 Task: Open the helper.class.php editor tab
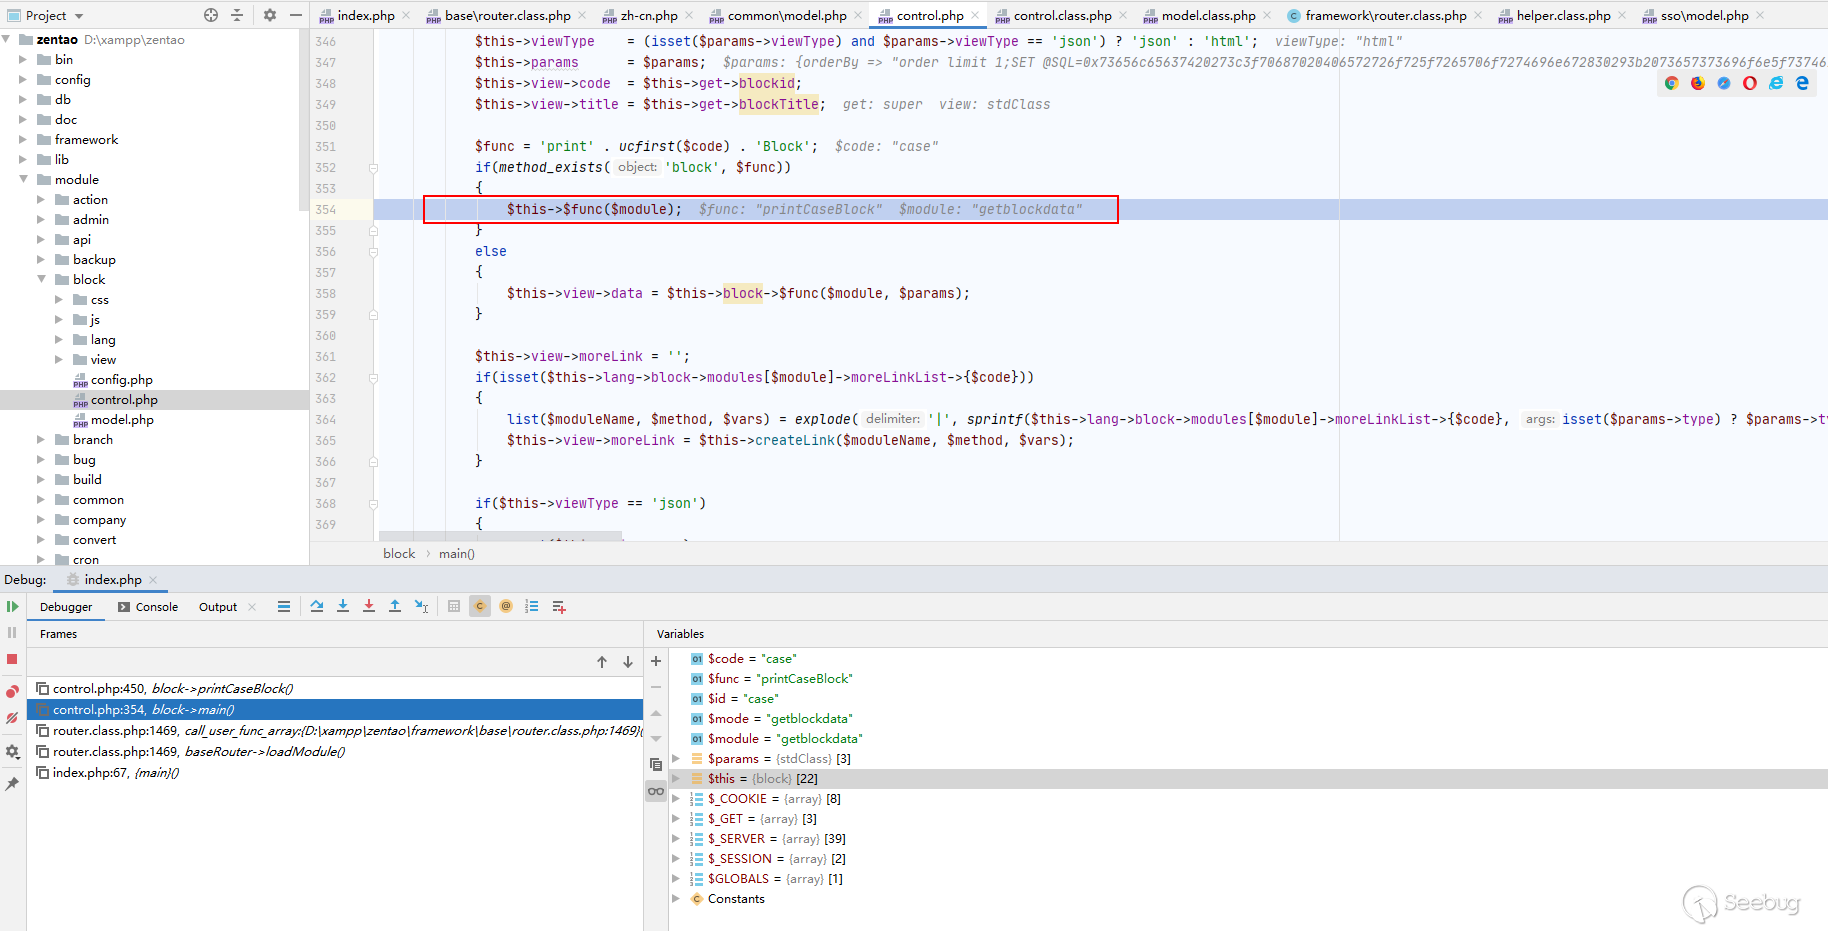click(1562, 15)
